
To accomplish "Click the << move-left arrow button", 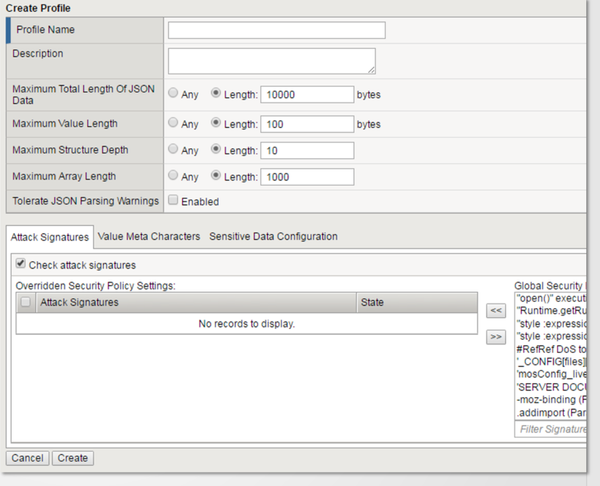I will pyautogui.click(x=495, y=311).
